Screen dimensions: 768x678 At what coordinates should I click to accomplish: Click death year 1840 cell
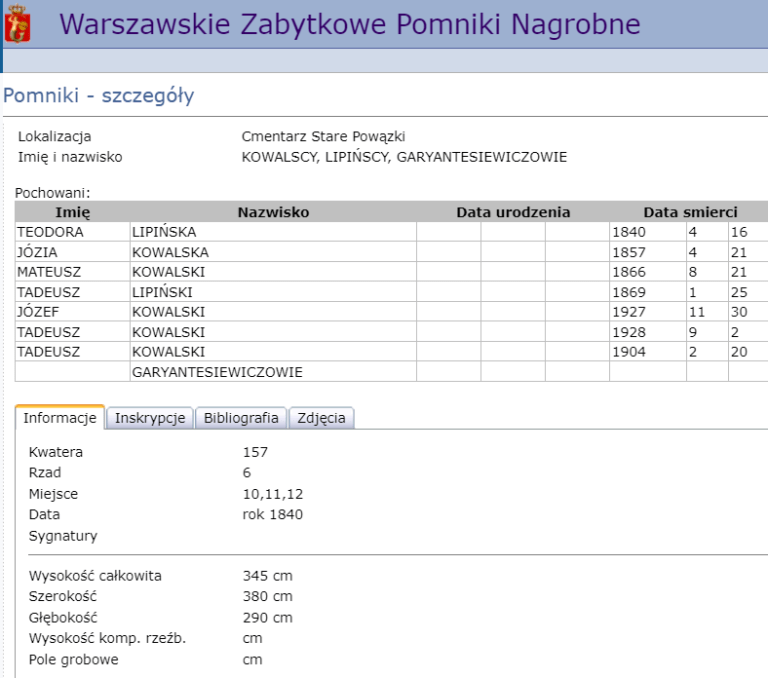[648, 232]
